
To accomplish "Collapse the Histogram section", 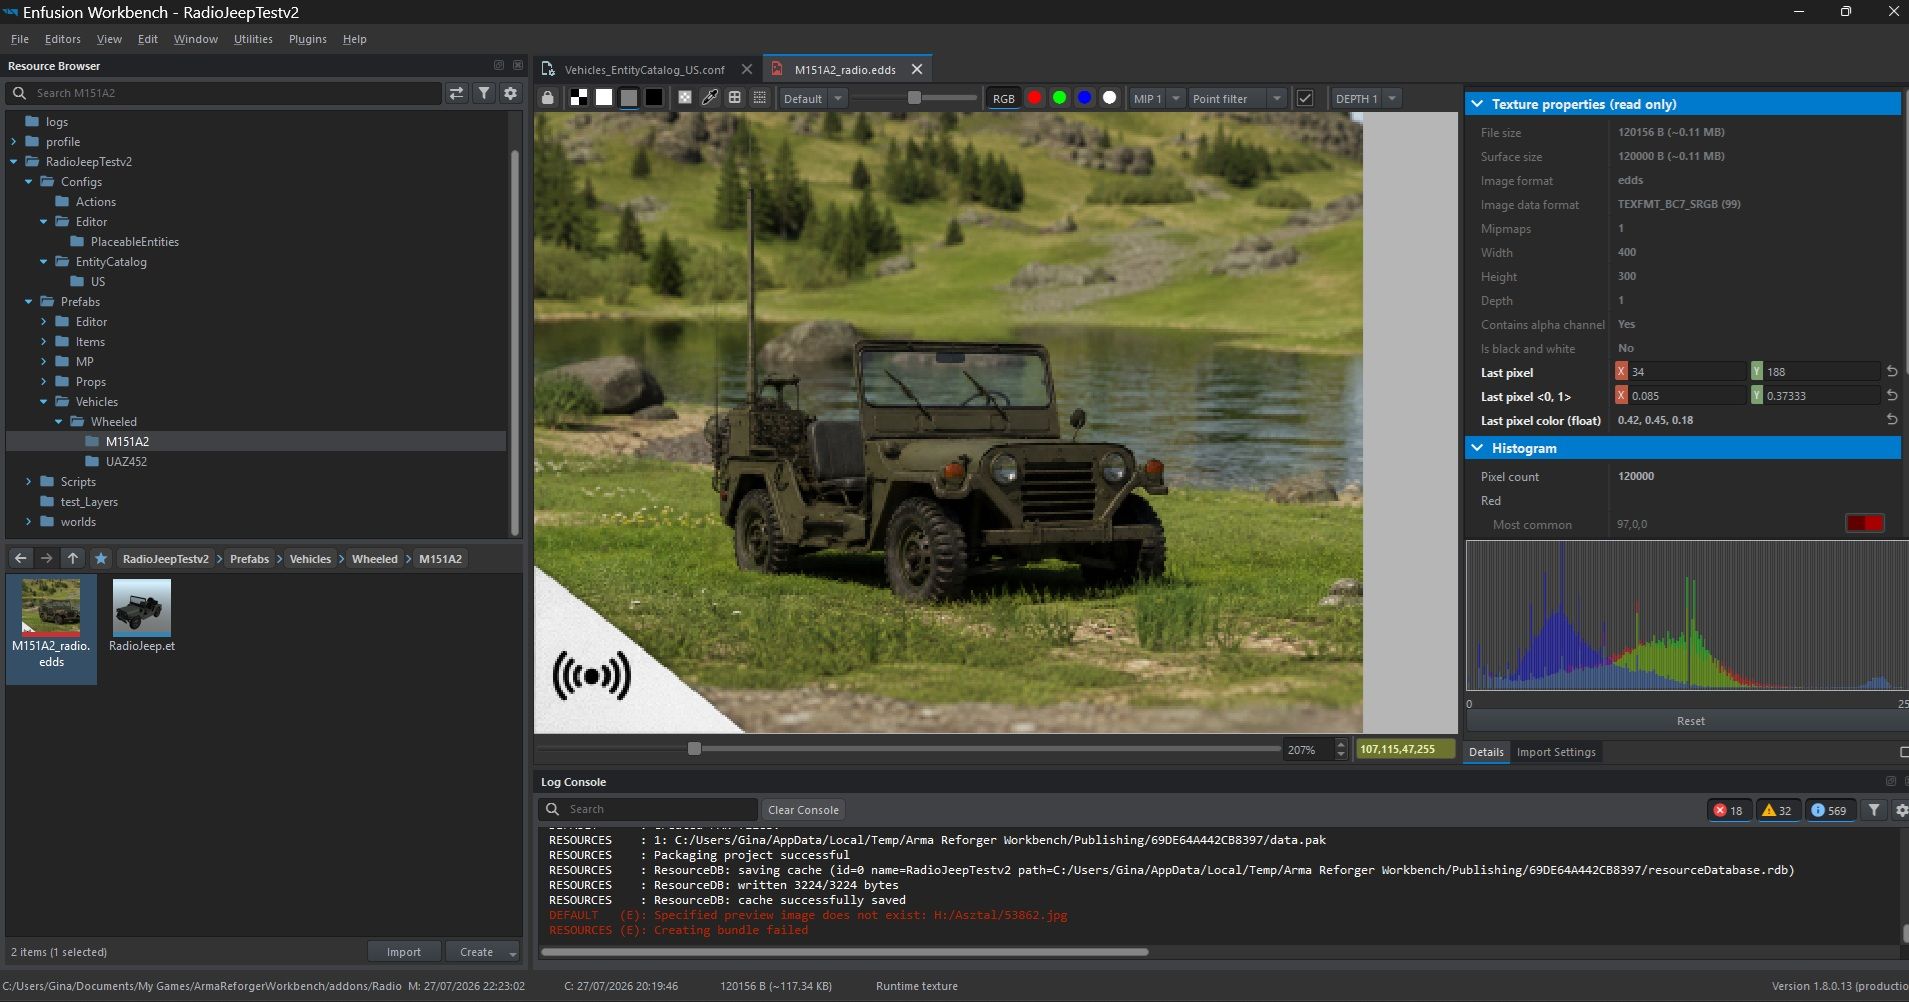I will 1478,448.
